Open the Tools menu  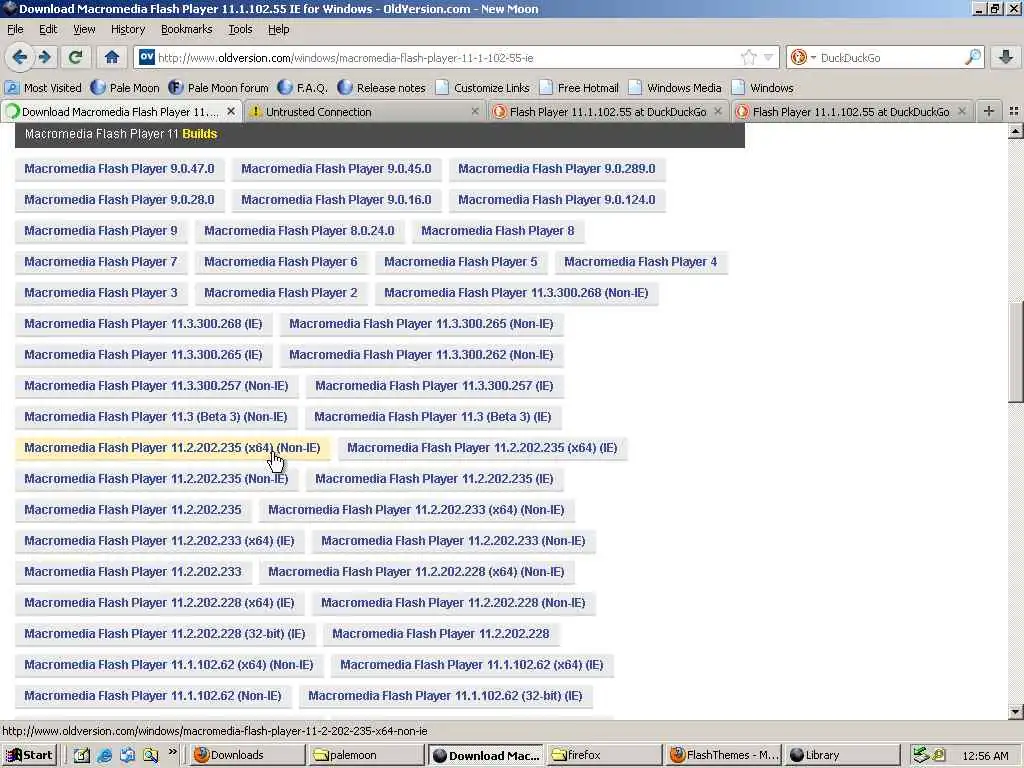[x=240, y=29]
